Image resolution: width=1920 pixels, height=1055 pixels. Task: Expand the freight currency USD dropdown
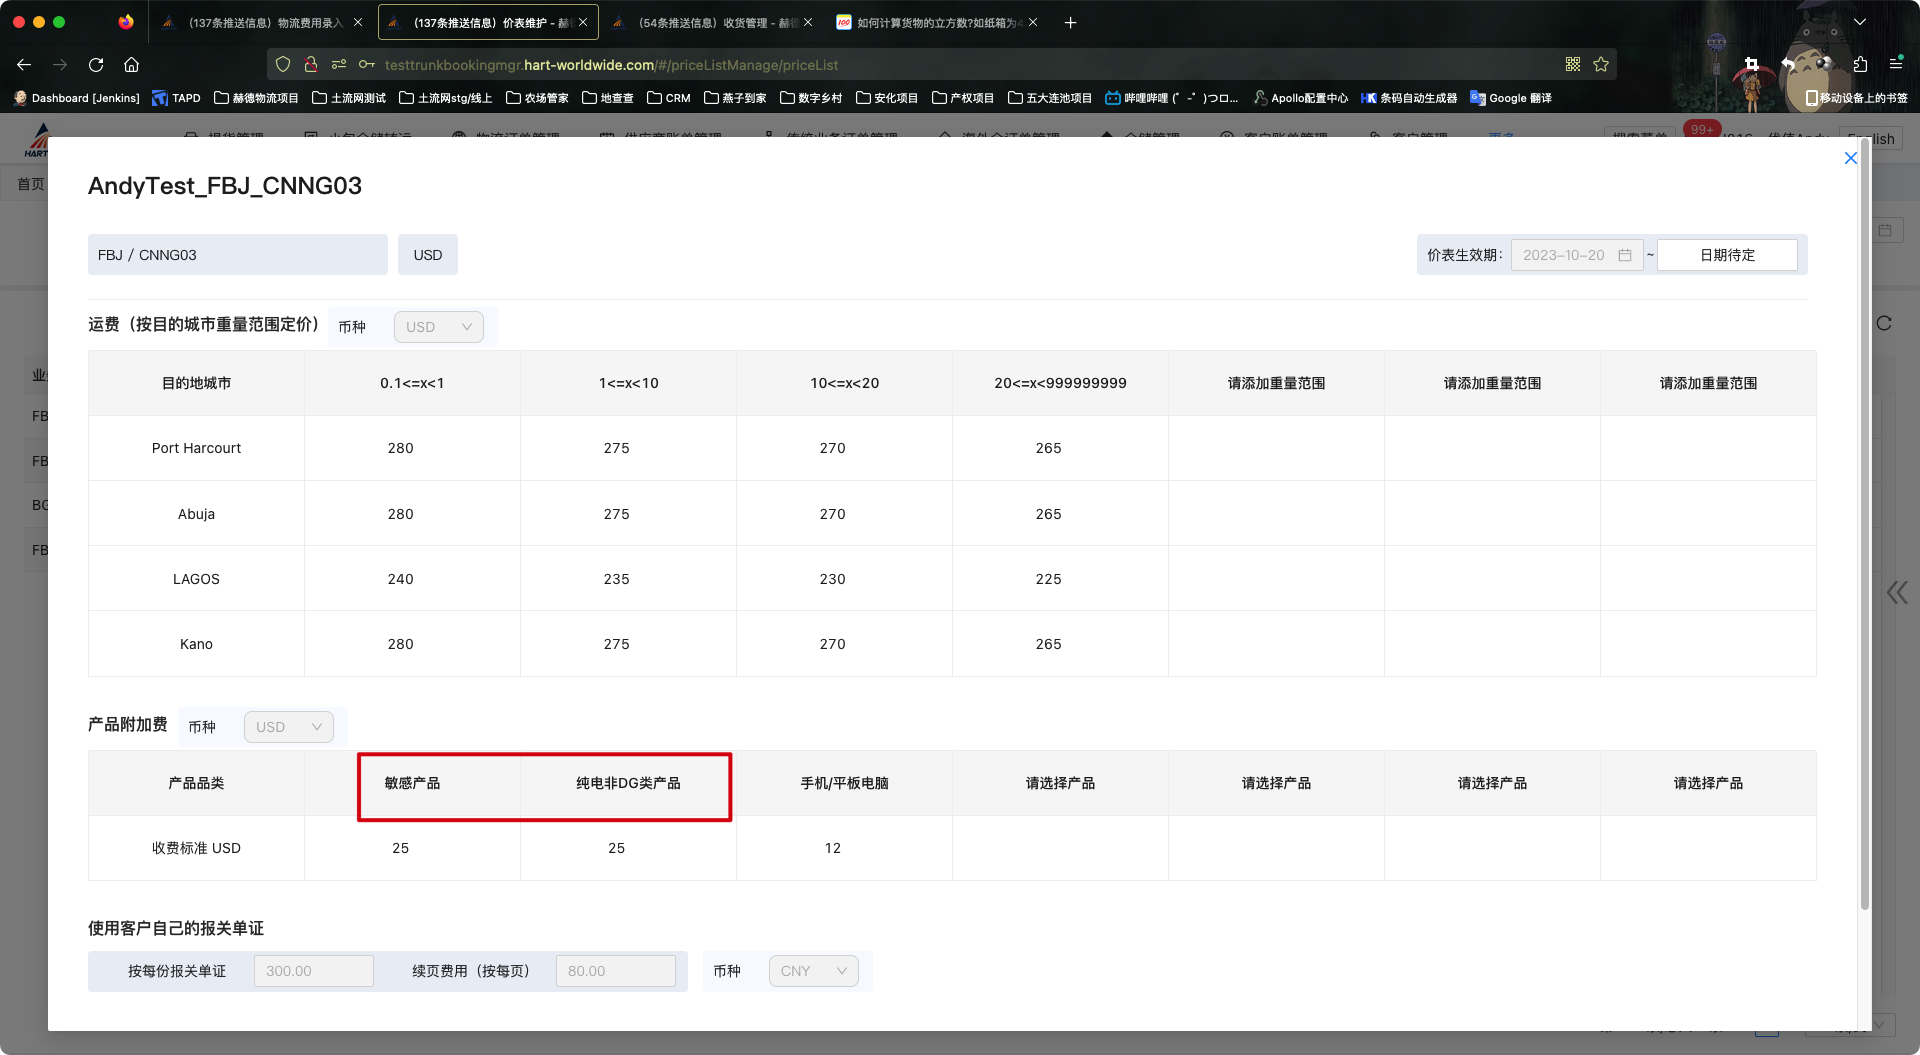click(438, 327)
